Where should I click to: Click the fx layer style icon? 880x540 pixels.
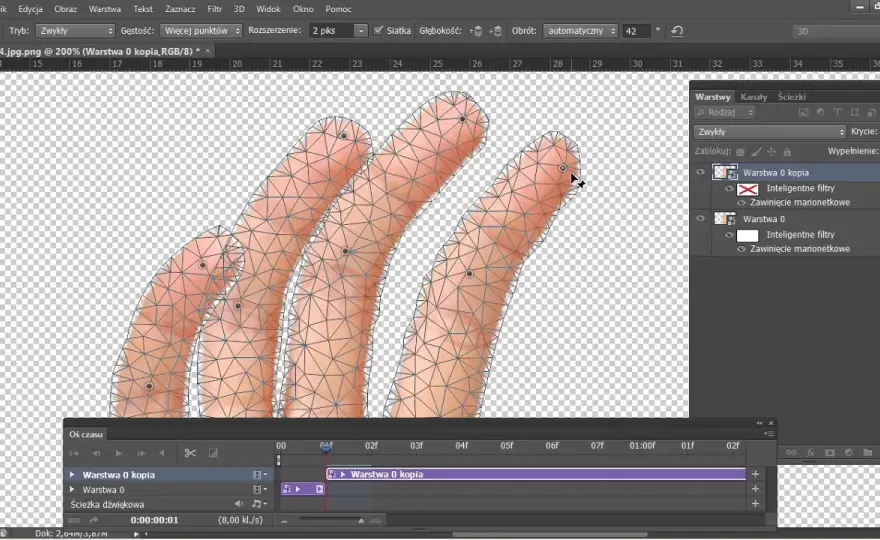(x=810, y=452)
